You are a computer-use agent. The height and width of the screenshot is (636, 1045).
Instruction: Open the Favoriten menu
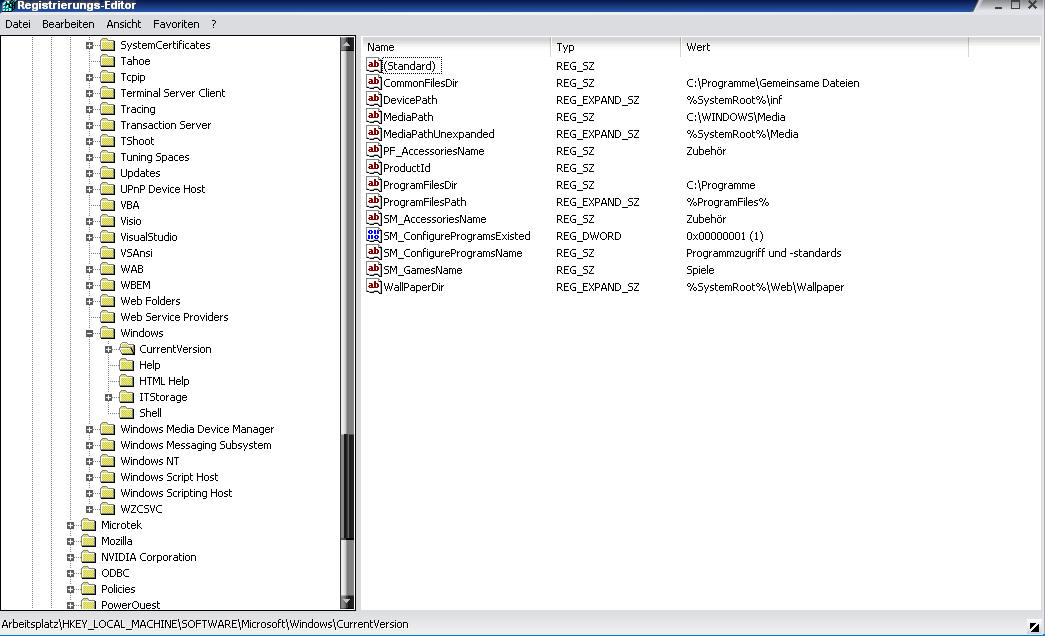[176, 24]
